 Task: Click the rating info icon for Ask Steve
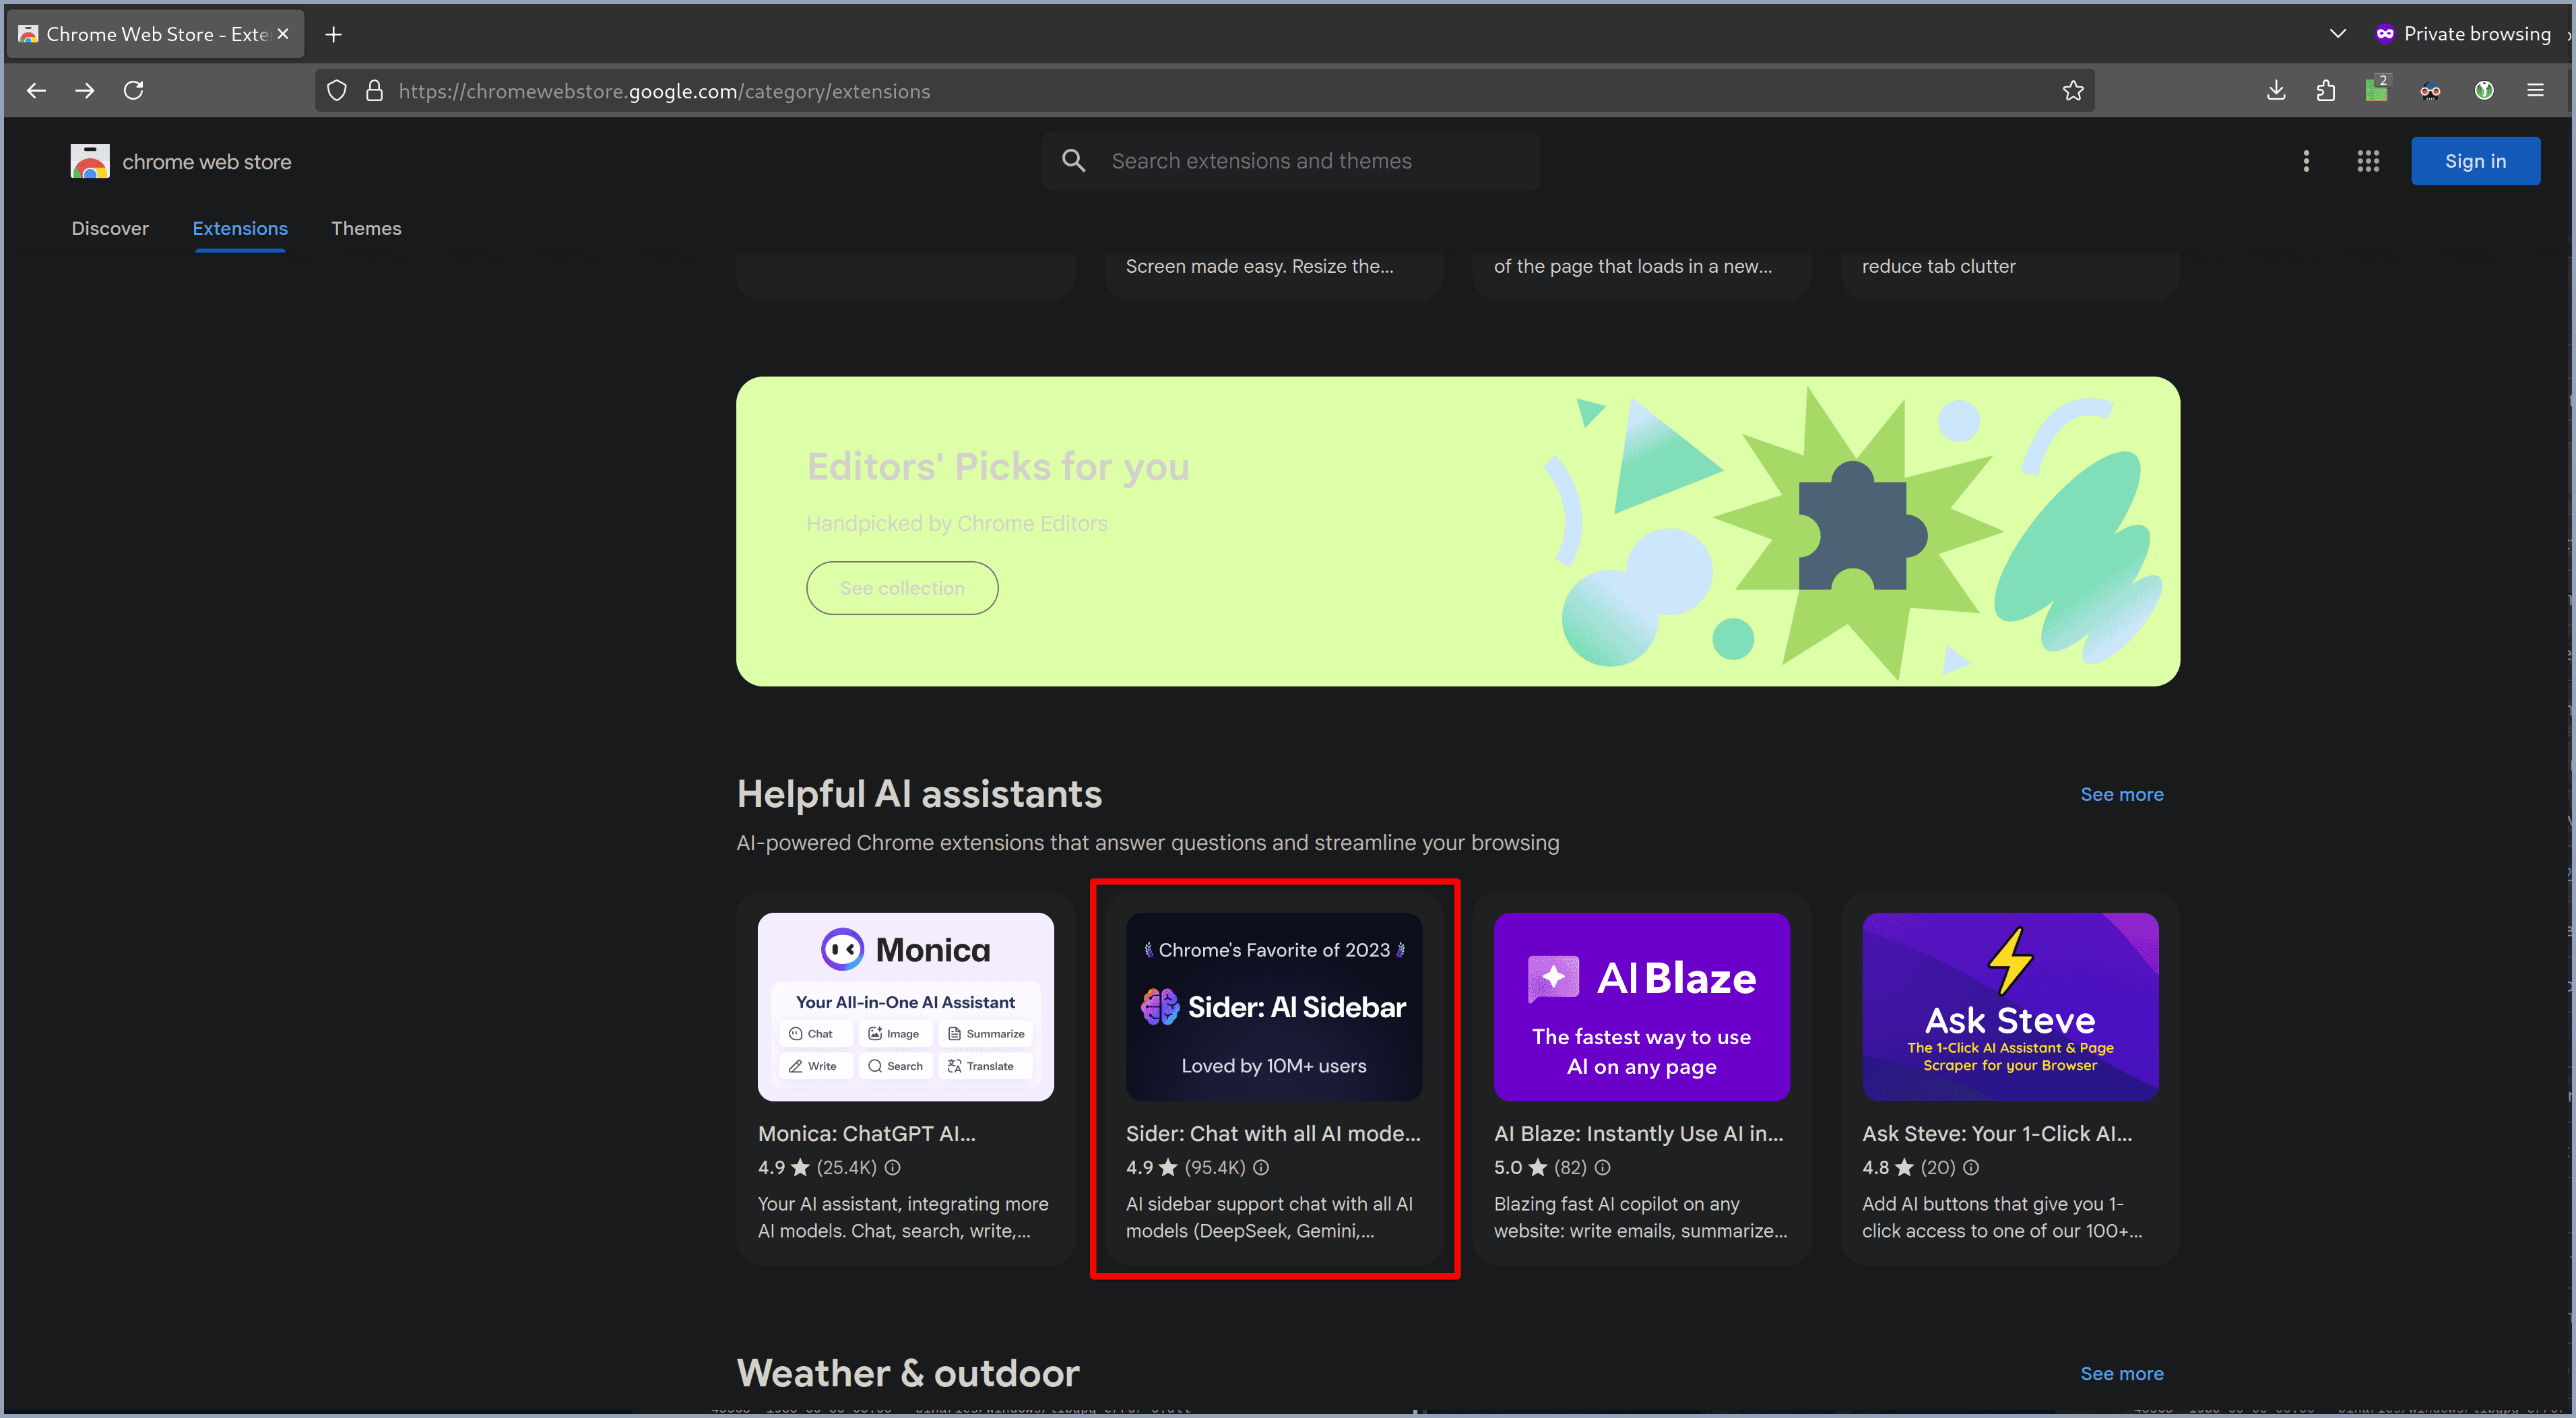pos(1971,1167)
